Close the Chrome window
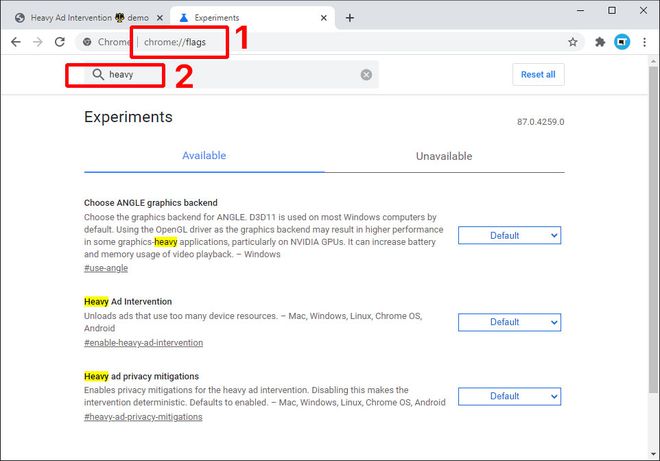The height and width of the screenshot is (461, 660). pos(643,11)
